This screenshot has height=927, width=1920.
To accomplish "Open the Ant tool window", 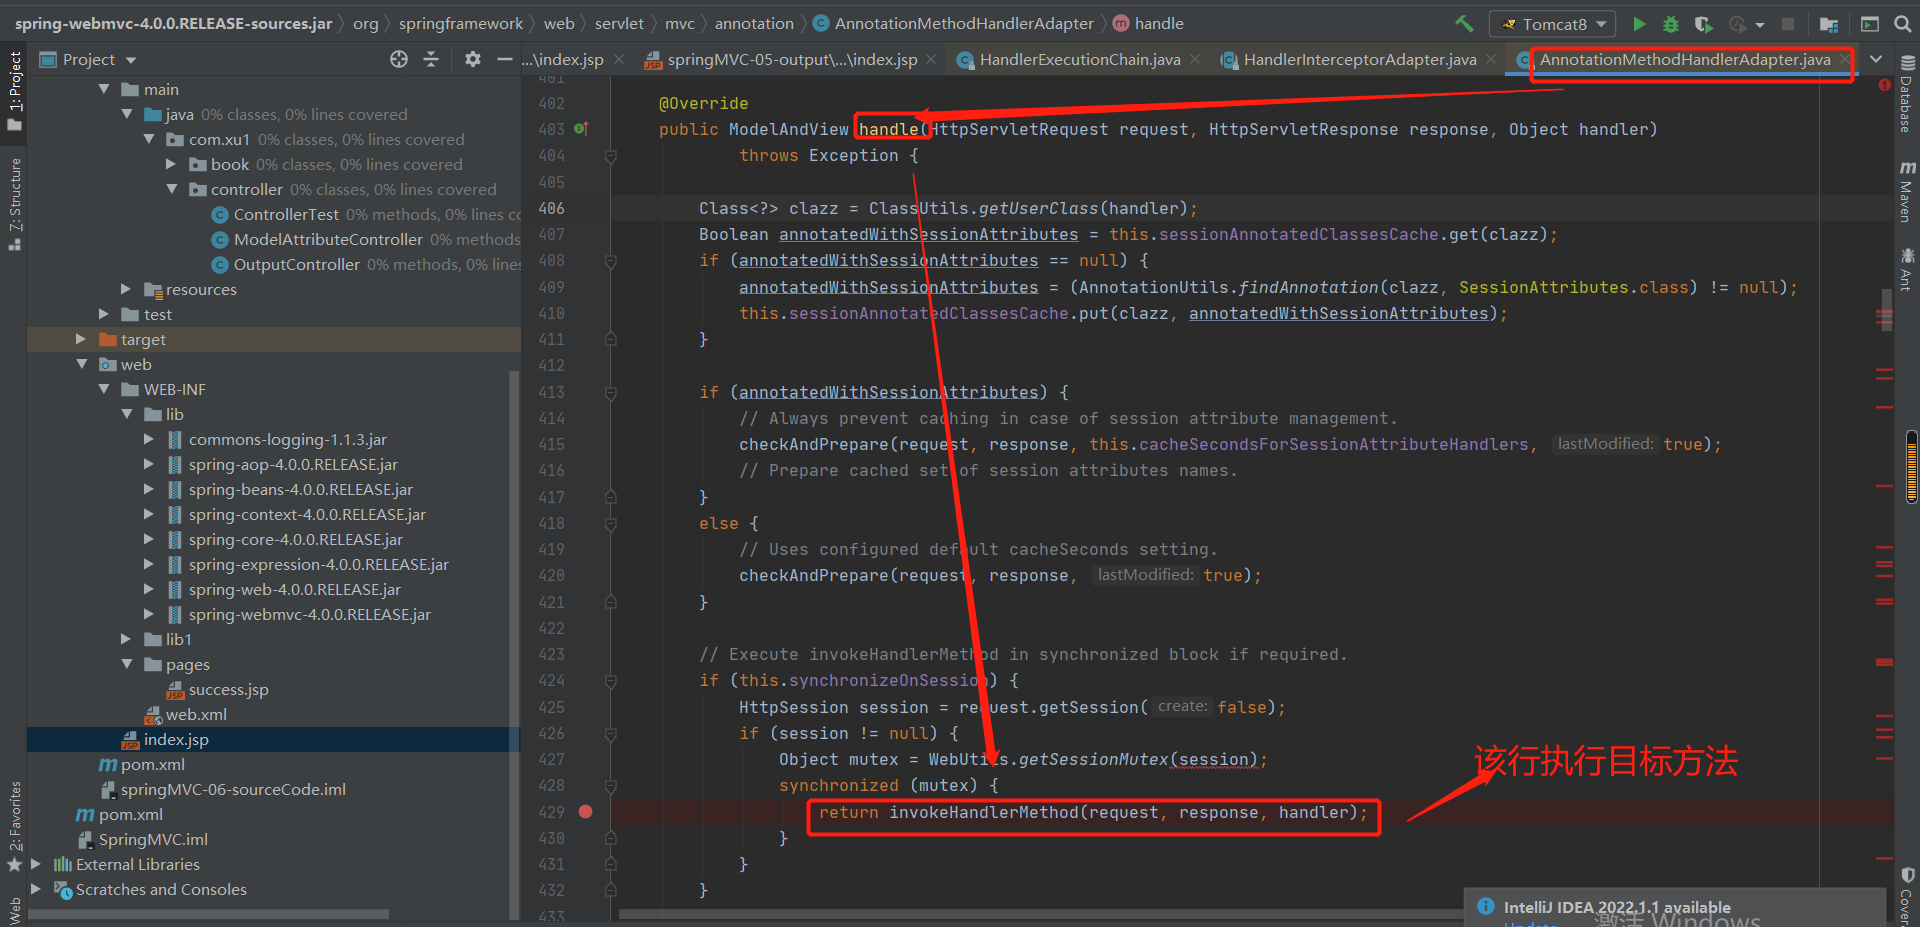I will tap(1907, 270).
